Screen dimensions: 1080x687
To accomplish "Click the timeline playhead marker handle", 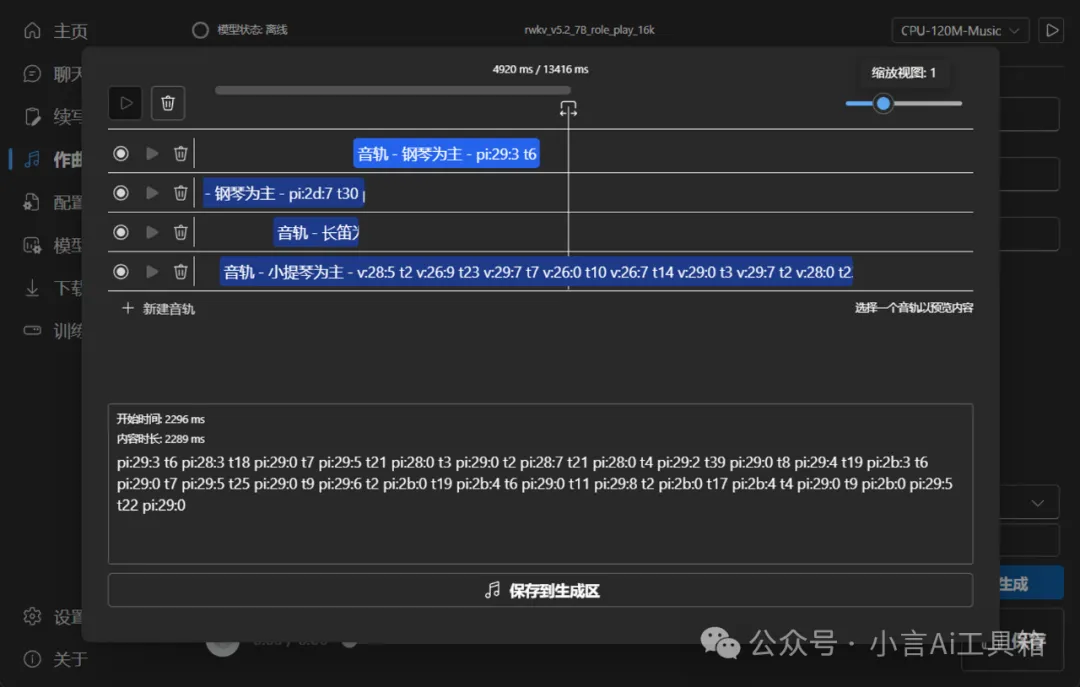I will point(568,109).
